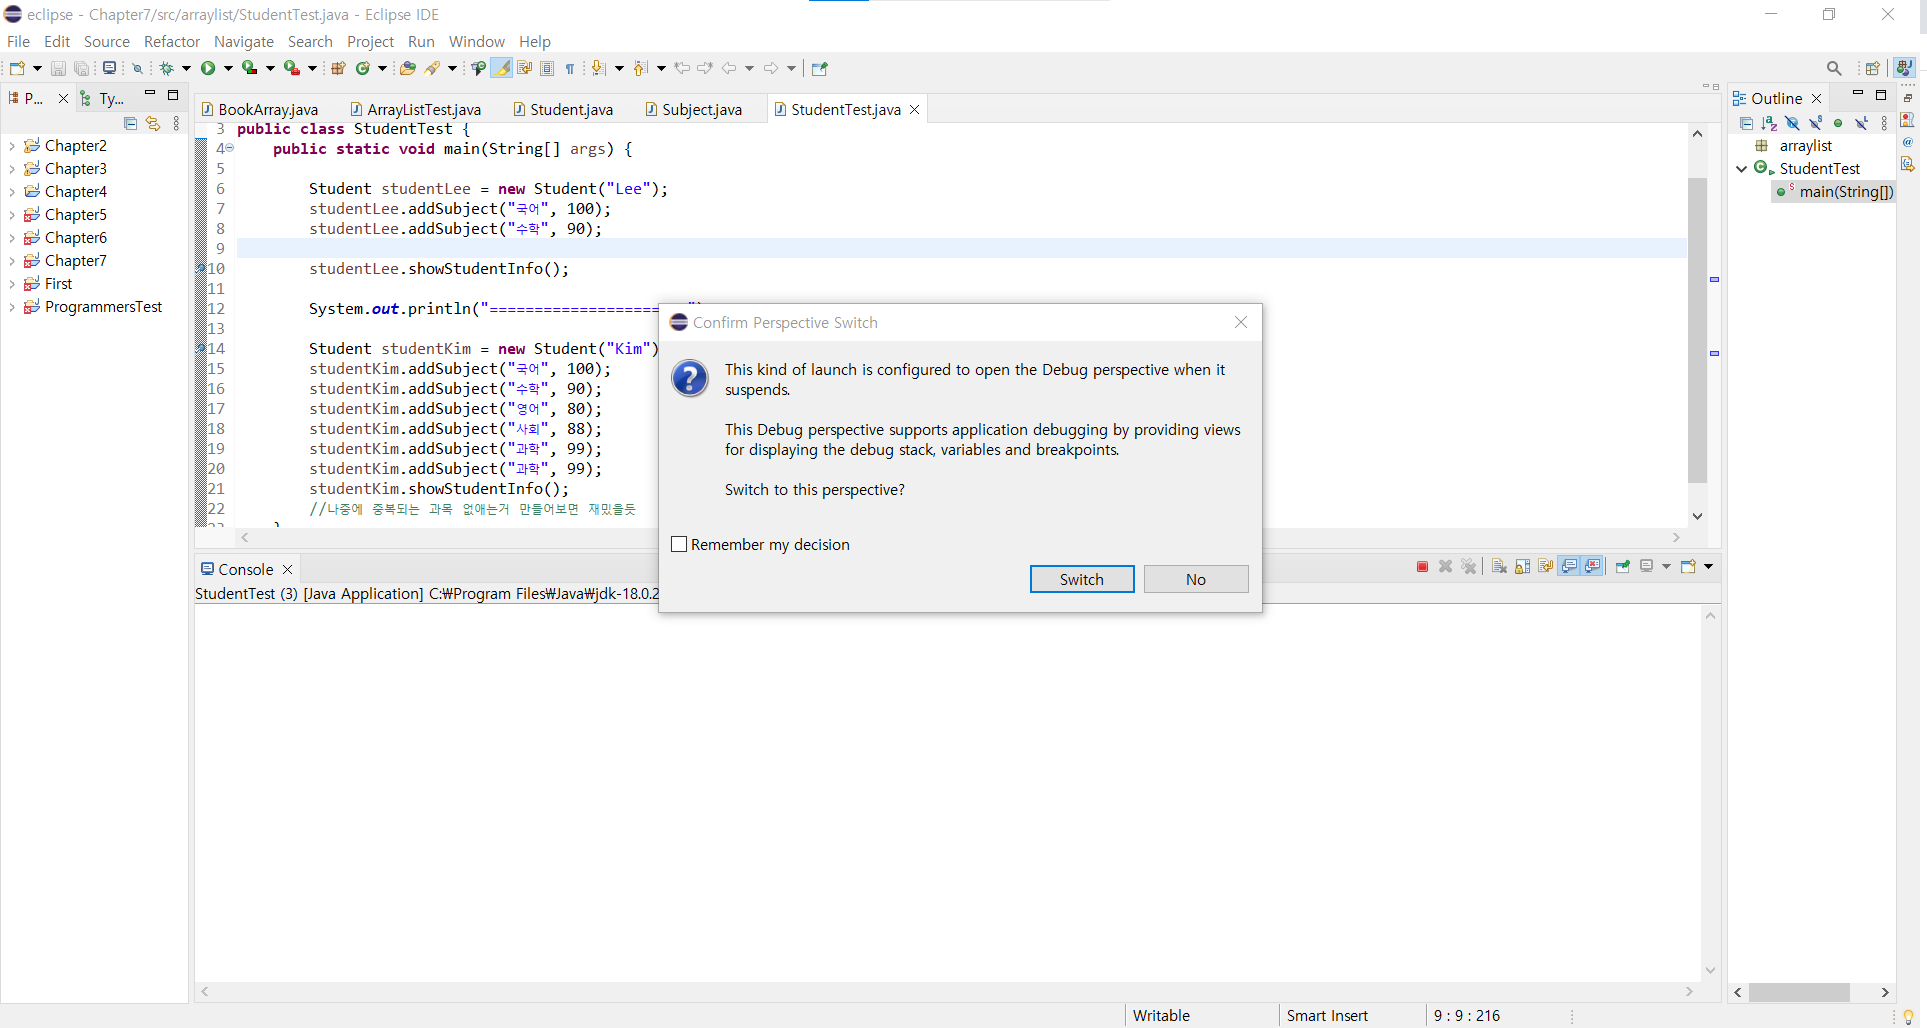Select the Java perspective icon
This screenshot has height=1028, width=1927.
(1903, 68)
